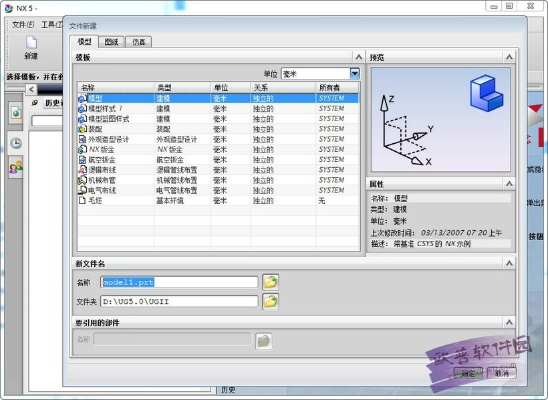The width and height of the screenshot is (548, 400).
Task: Click SYSTEM owner cell in 装配 row
Action: pyautogui.click(x=331, y=129)
